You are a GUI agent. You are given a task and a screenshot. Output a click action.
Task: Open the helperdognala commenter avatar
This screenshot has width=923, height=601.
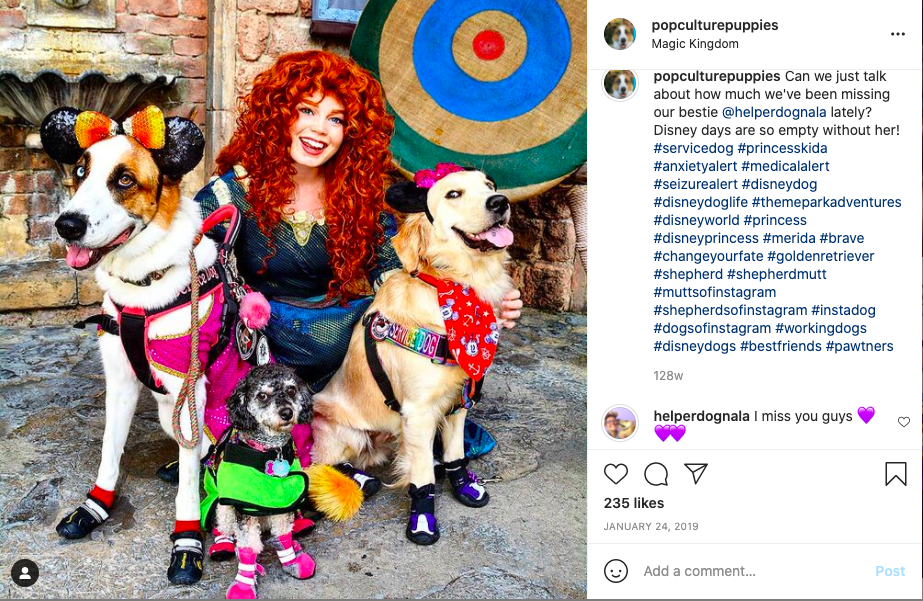pos(620,423)
